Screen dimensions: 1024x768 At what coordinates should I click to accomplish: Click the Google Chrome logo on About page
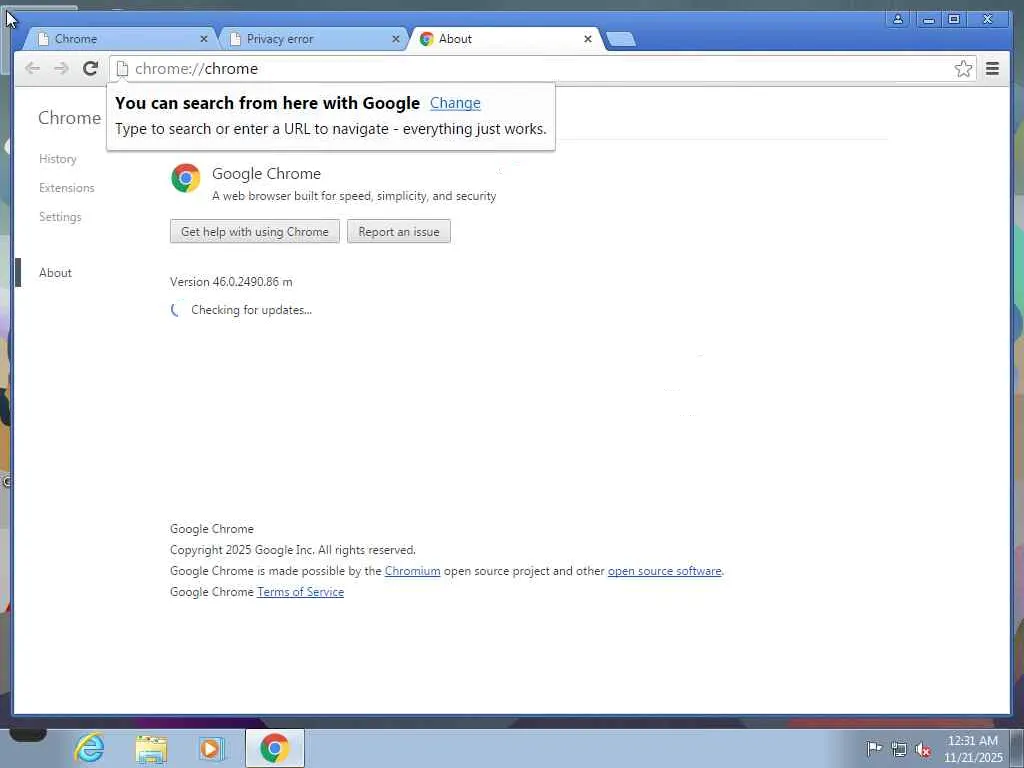[185, 178]
